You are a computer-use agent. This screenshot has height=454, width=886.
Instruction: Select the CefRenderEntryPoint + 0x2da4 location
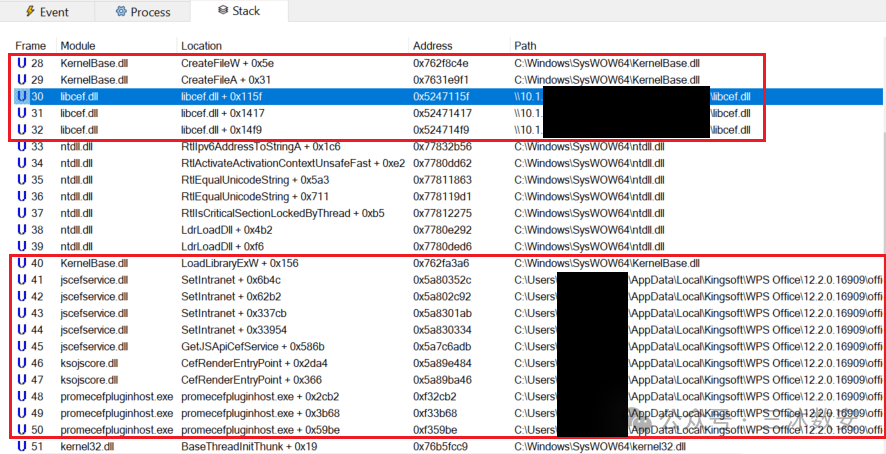tap(254, 364)
